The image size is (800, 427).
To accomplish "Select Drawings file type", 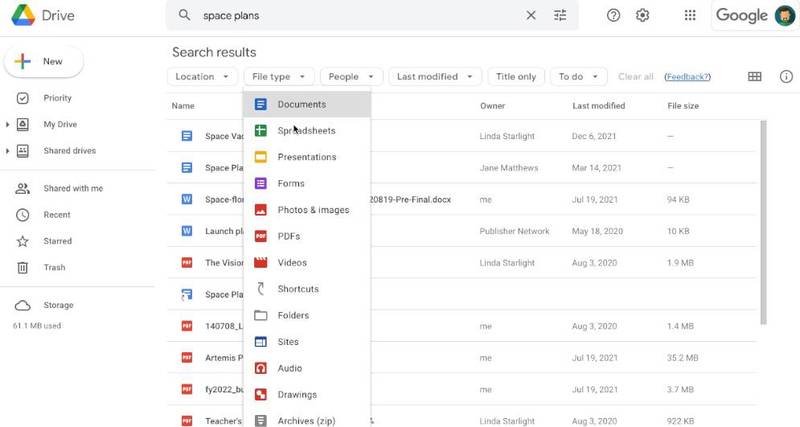I will tap(307, 394).
